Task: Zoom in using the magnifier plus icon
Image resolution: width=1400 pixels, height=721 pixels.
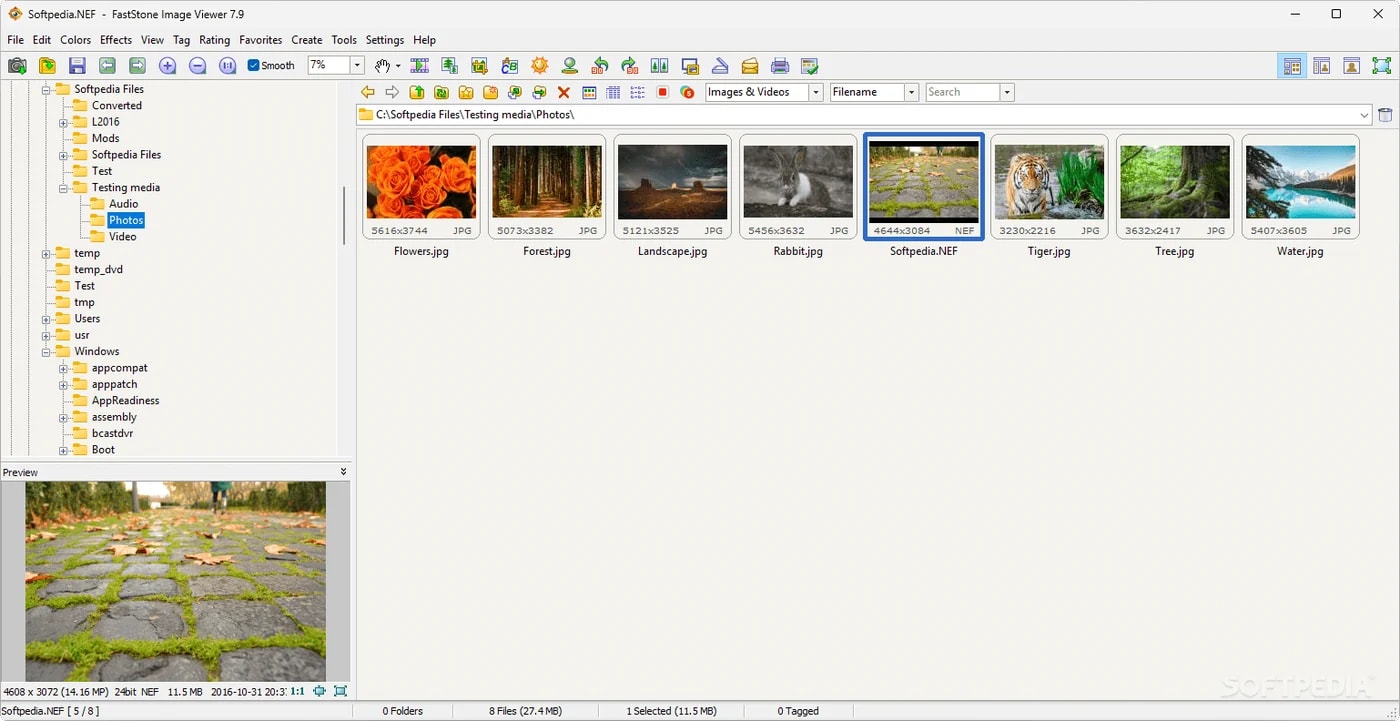Action: click(168, 65)
